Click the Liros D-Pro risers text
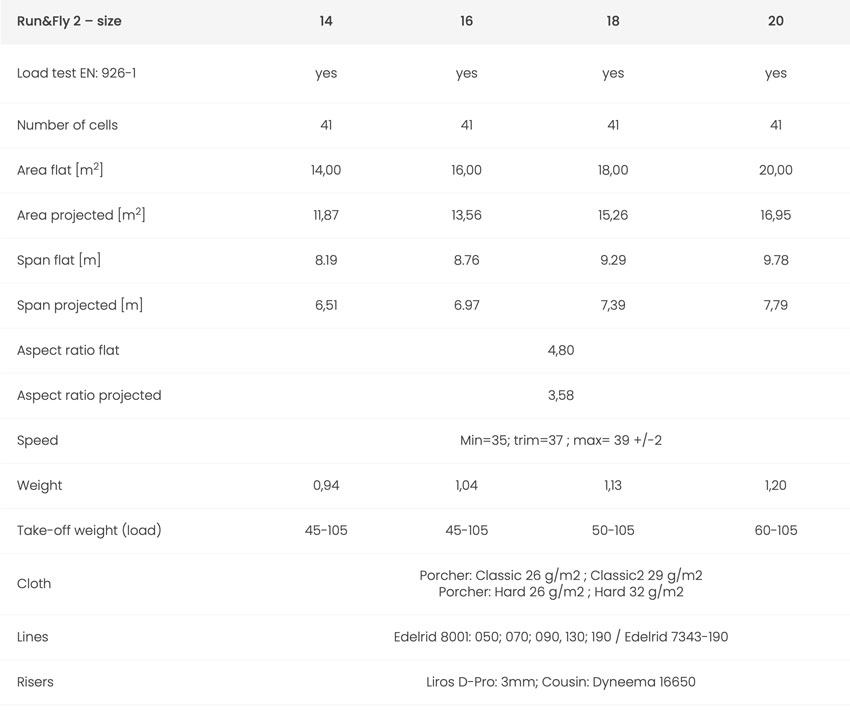850x710 pixels. [561, 682]
